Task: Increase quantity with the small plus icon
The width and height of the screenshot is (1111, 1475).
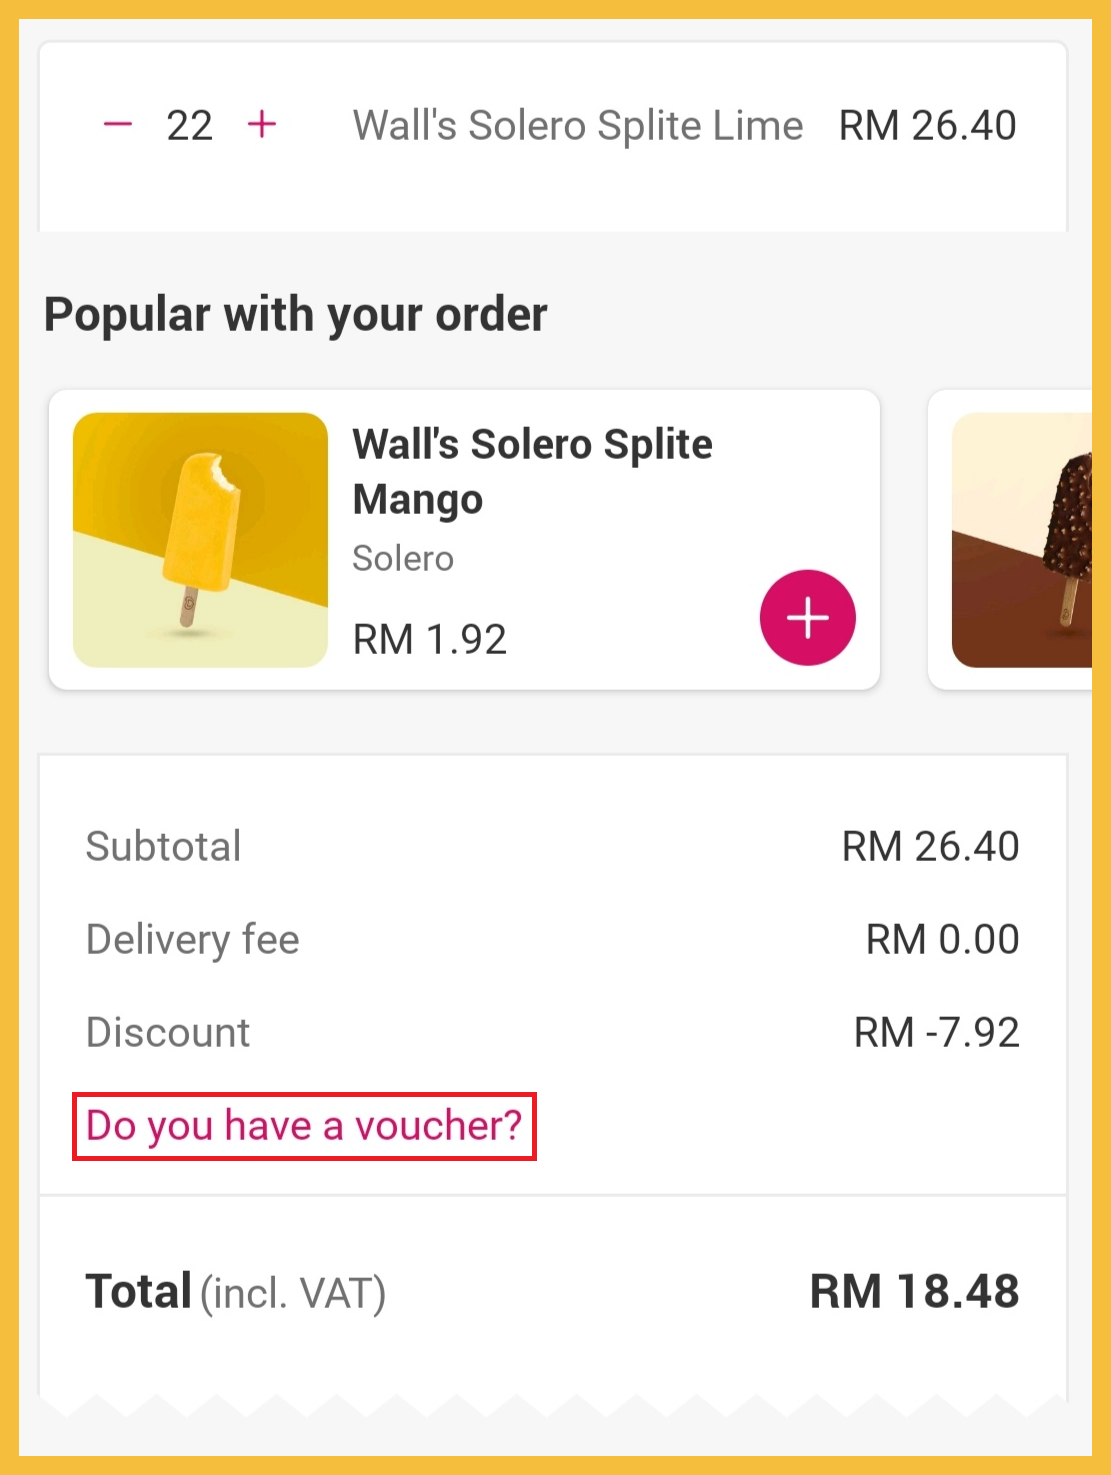Action: 262,125
